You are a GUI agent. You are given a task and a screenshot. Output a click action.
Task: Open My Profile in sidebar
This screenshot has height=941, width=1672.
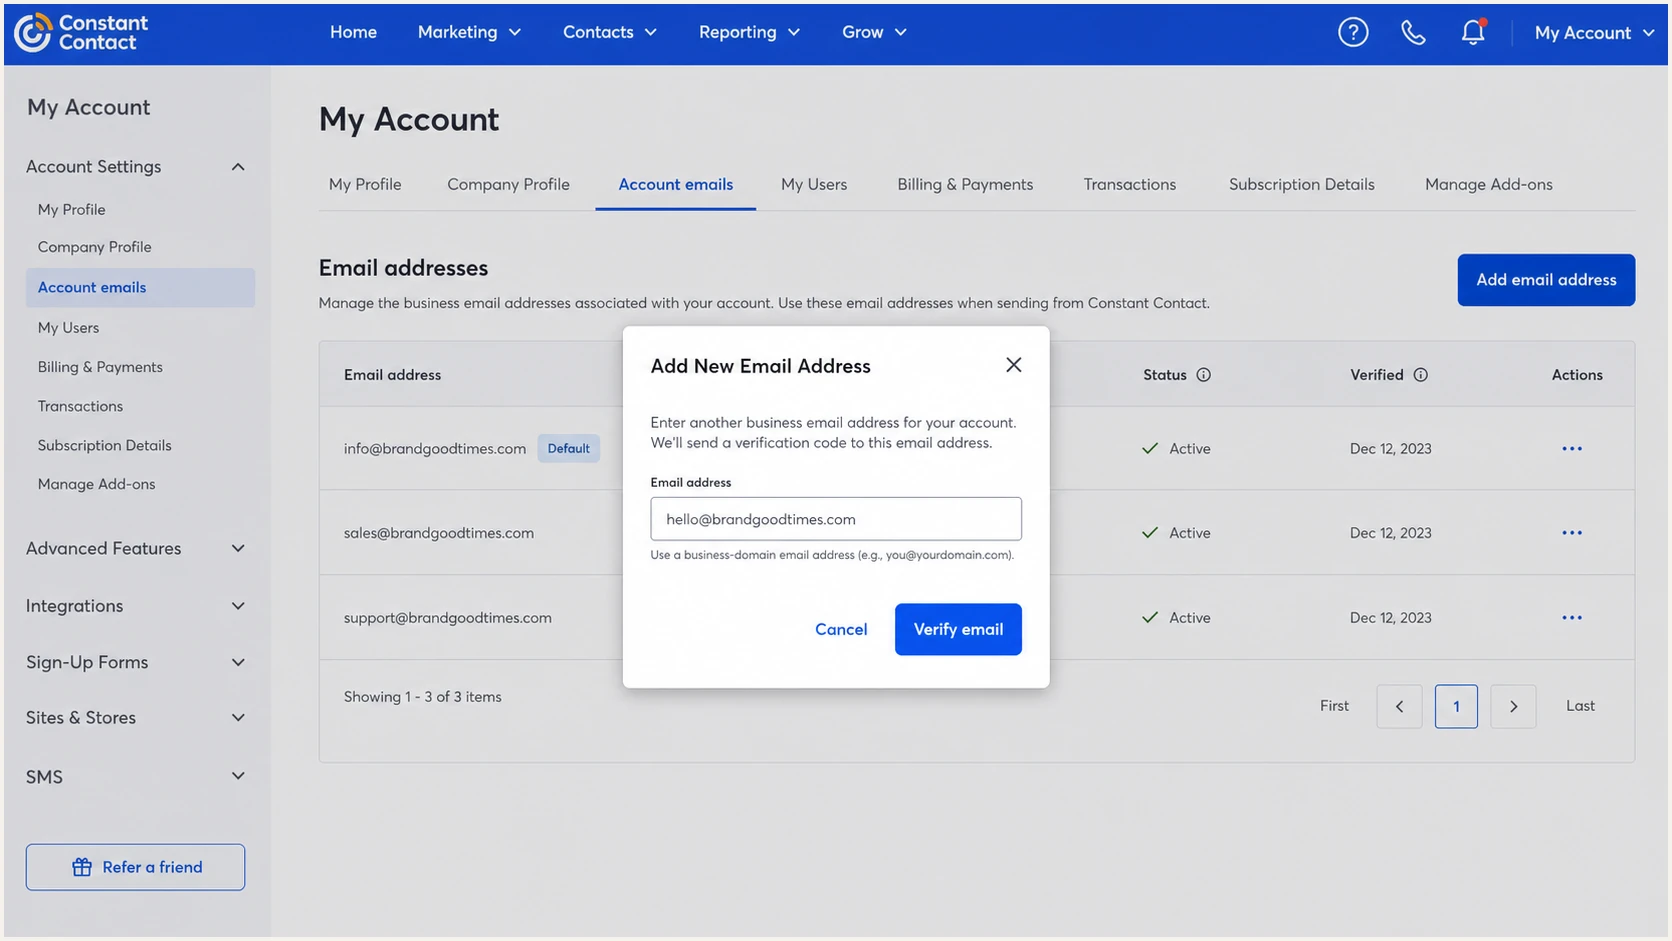click(x=71, y=209)
